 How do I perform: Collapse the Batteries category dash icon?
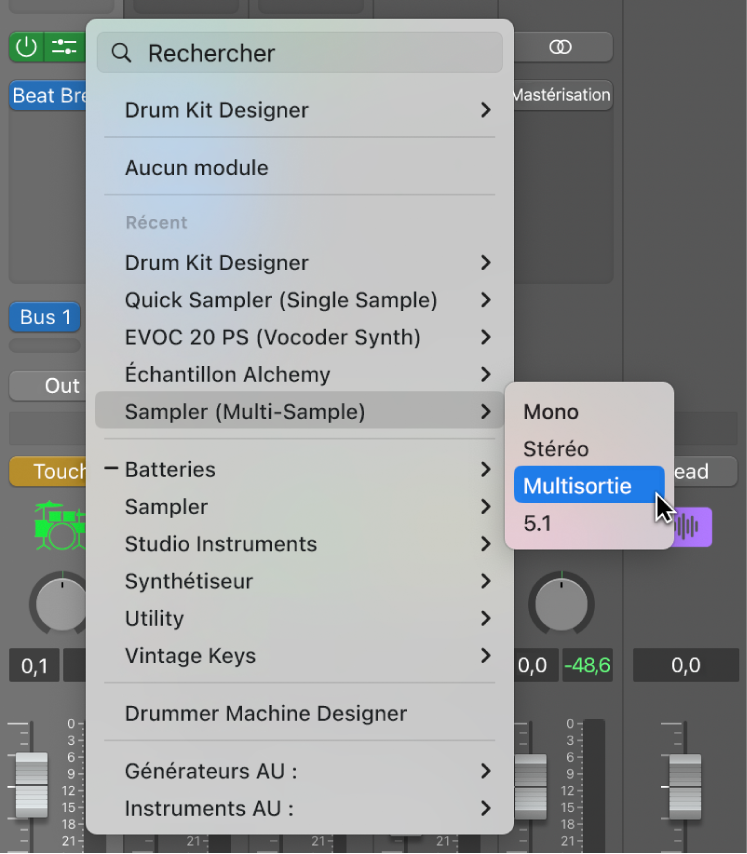pos(111,469)
